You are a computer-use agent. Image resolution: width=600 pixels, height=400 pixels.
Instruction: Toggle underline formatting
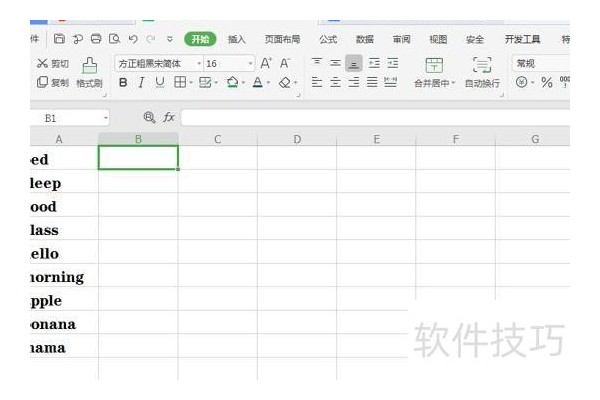coord(160,82)
